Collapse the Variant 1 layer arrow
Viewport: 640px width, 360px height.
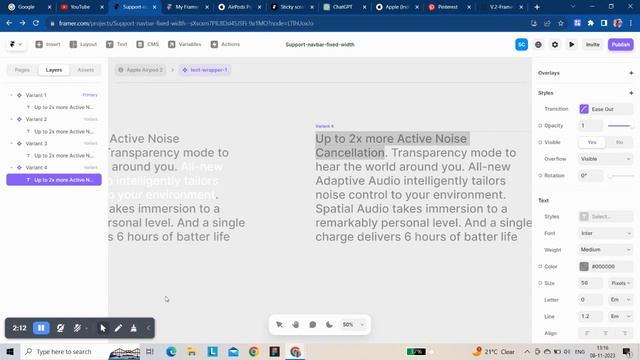pyautogui.click(x=11, y=95)
